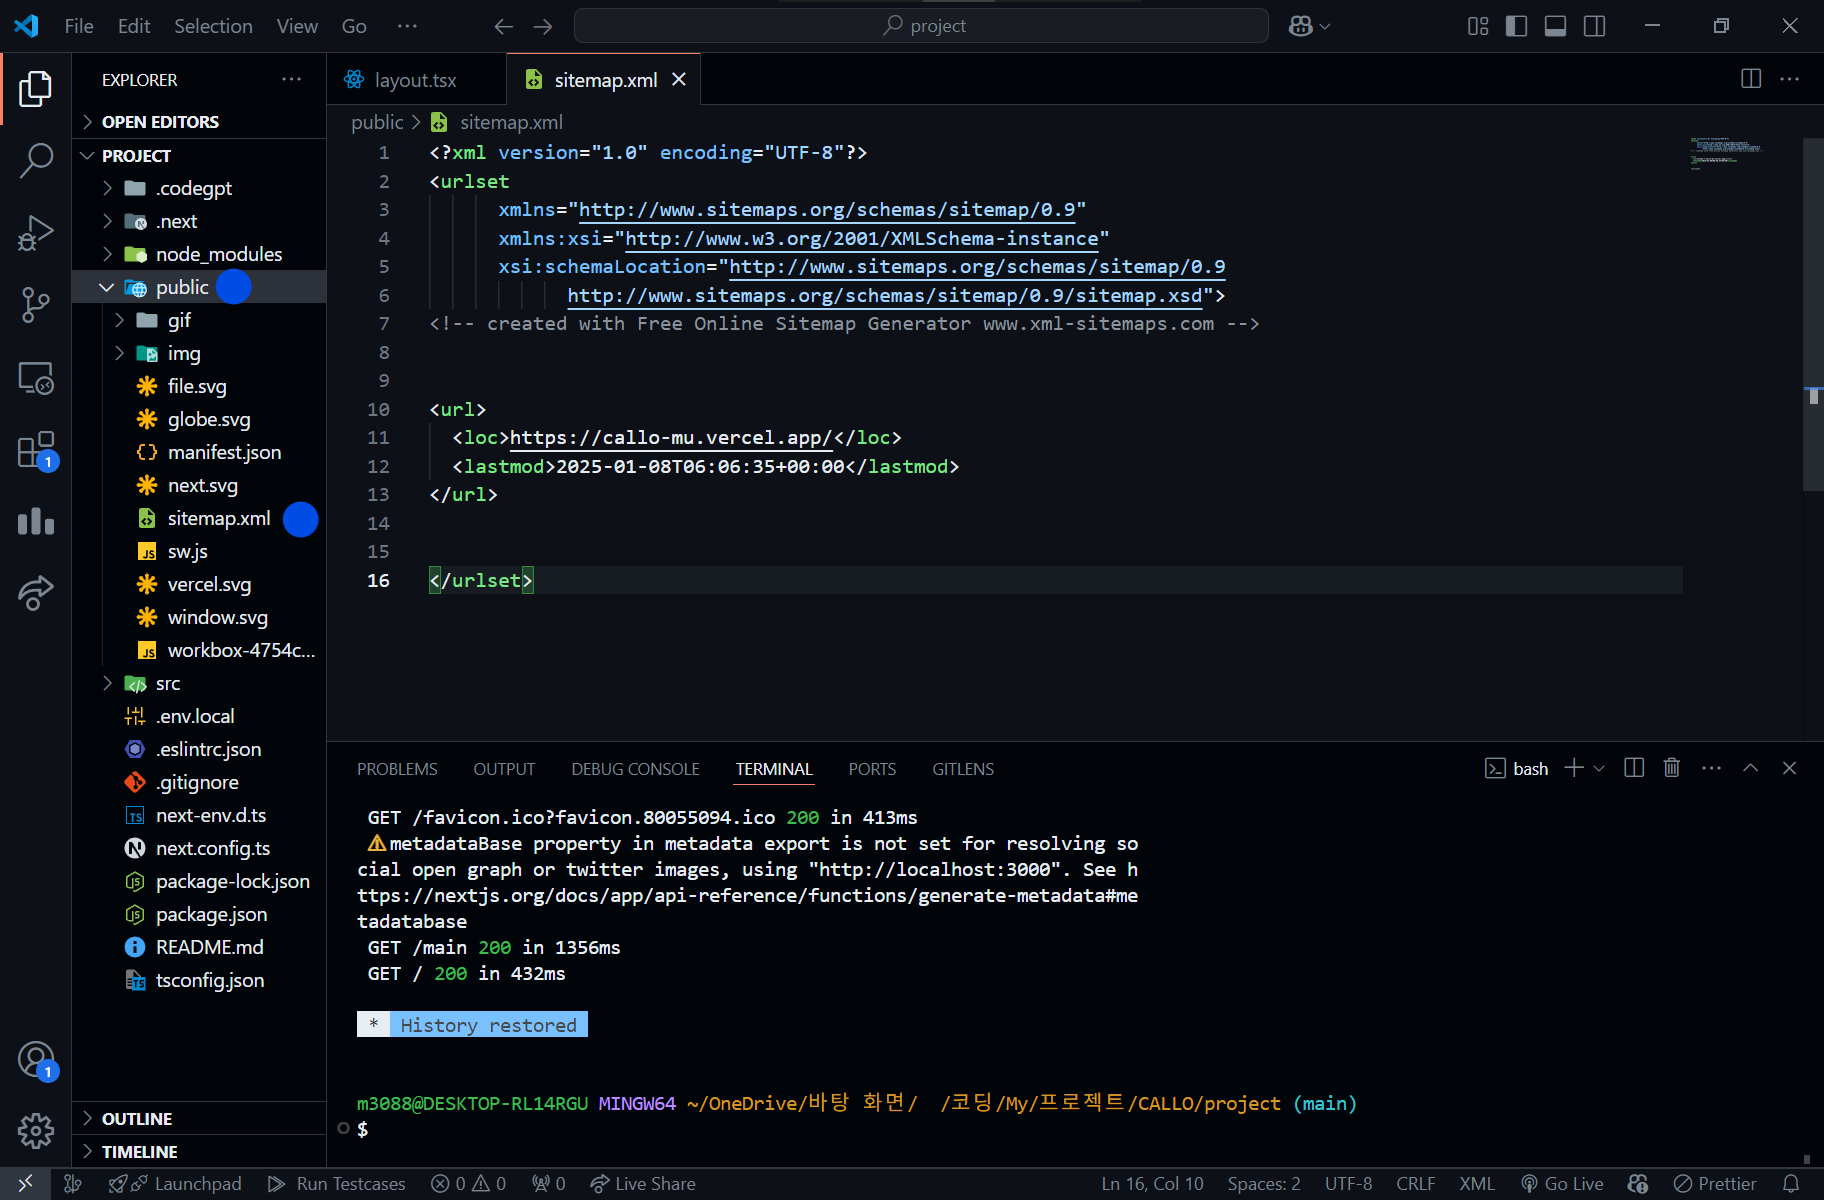The height and width of the screenshot is (1200, 1824).
Task: Open Remote Explorer view
Action: pos(35,378)
